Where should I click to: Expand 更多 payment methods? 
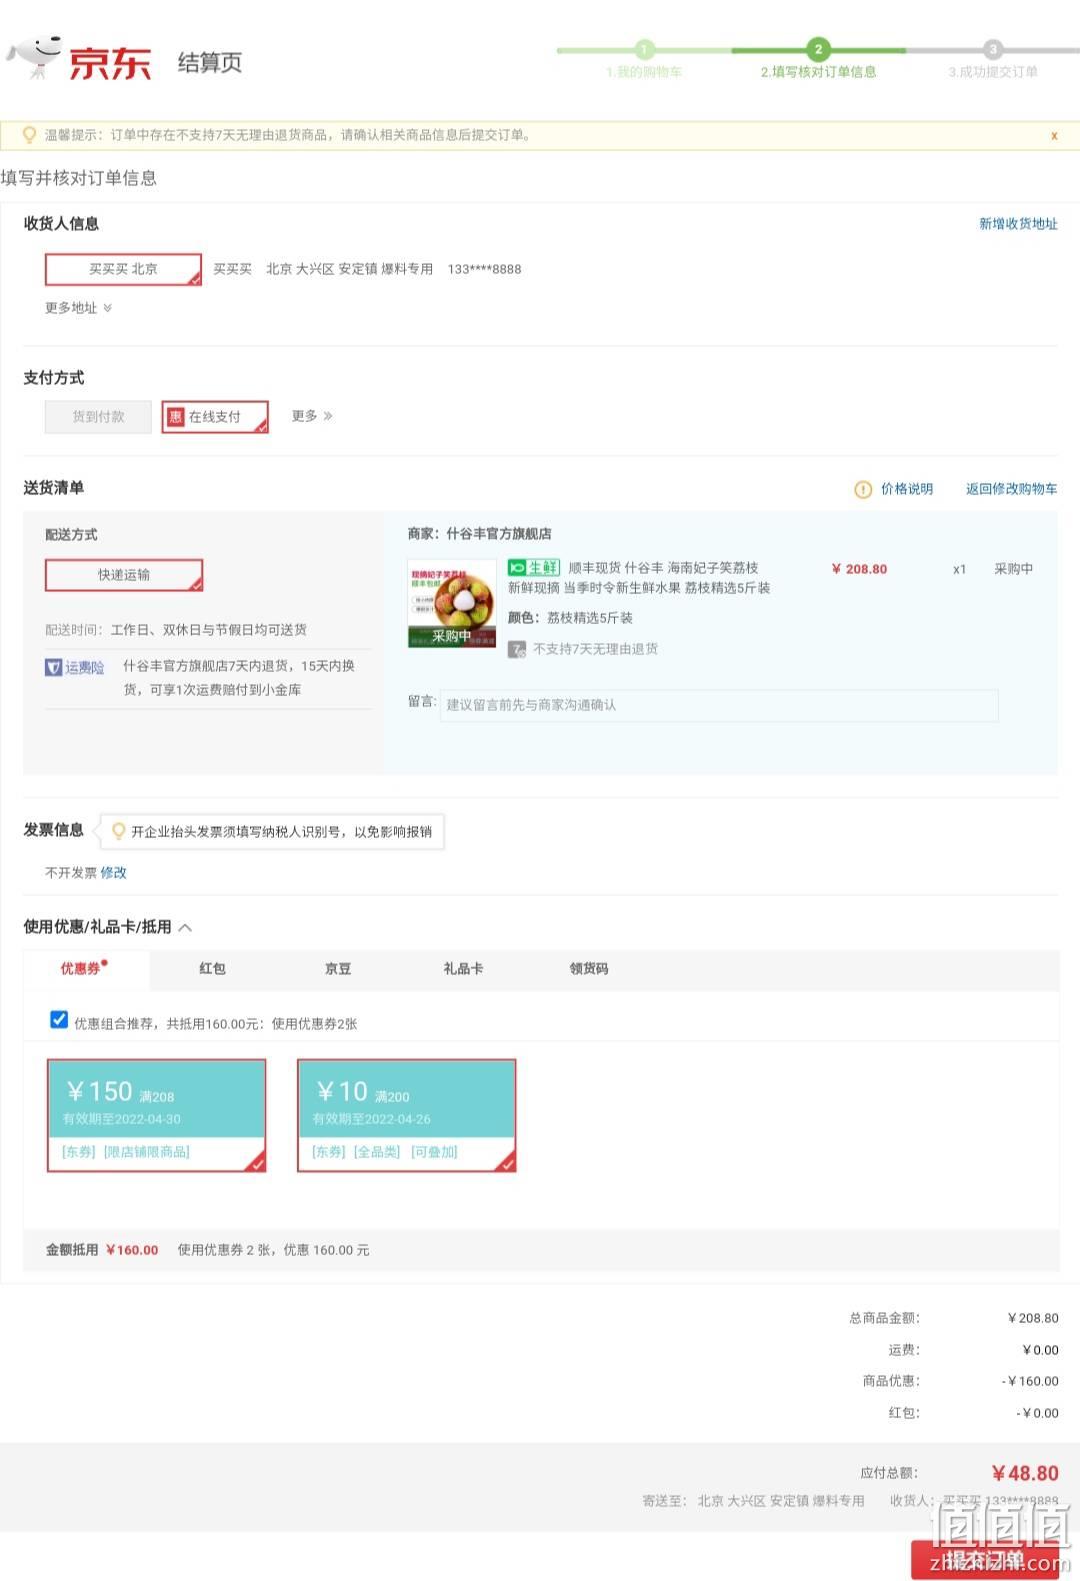312,416
